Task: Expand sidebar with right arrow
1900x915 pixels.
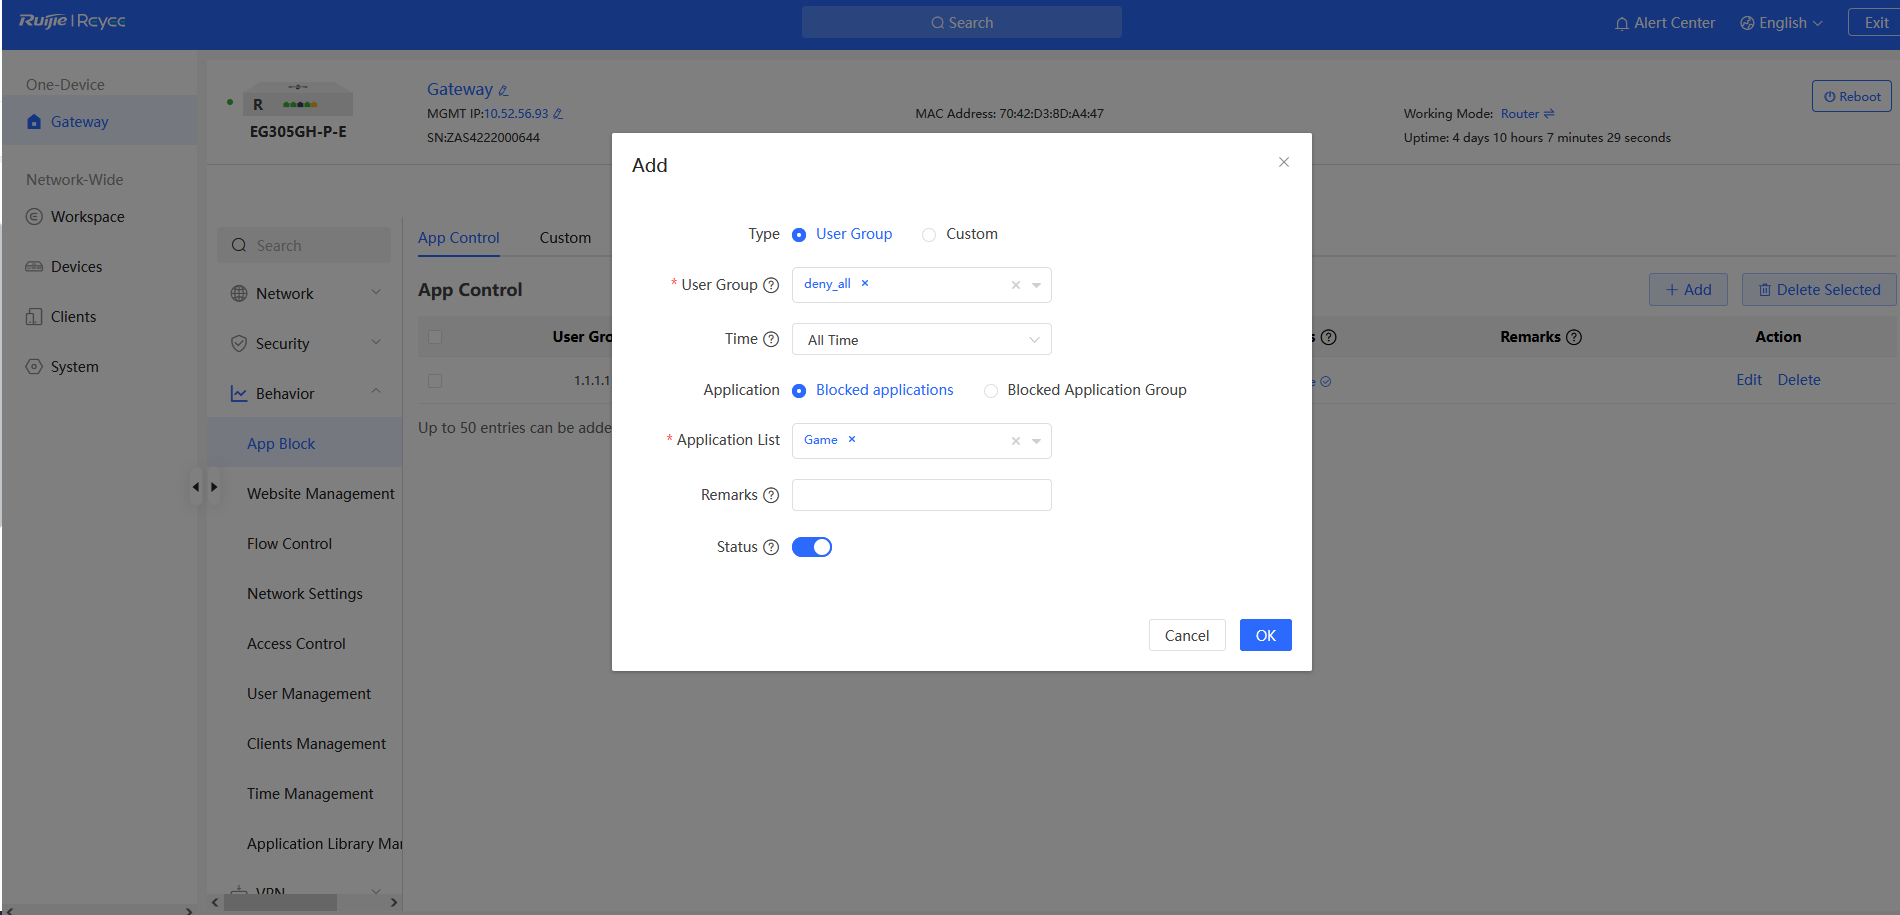Action: point(214,487)
